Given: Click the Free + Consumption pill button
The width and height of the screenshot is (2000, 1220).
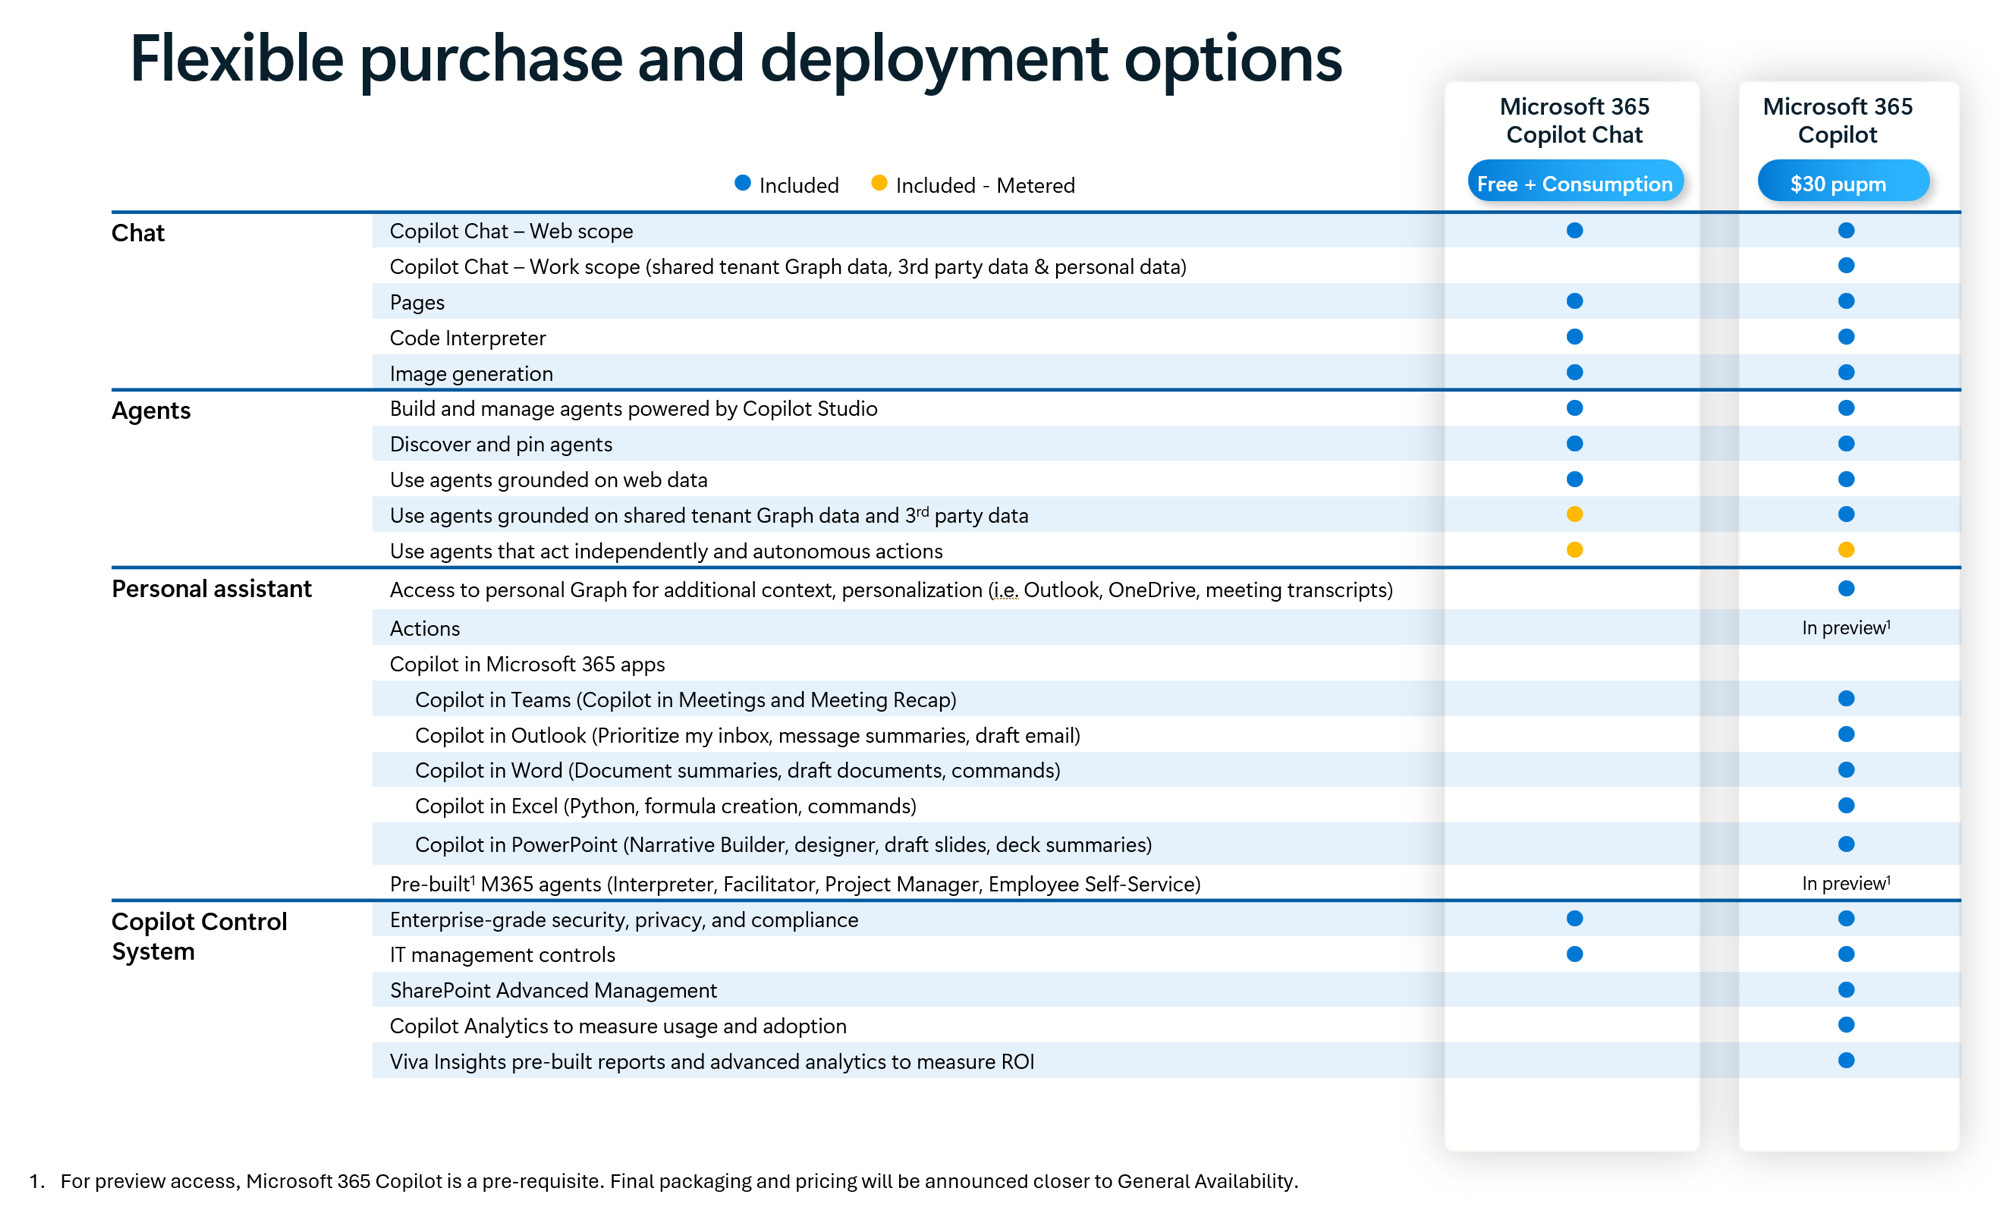Looking at the screenshot, I should pos(1575,183).
